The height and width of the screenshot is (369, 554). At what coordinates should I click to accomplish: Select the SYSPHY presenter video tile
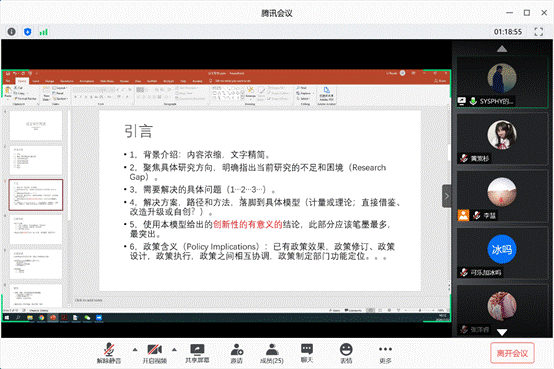(502, 82)
